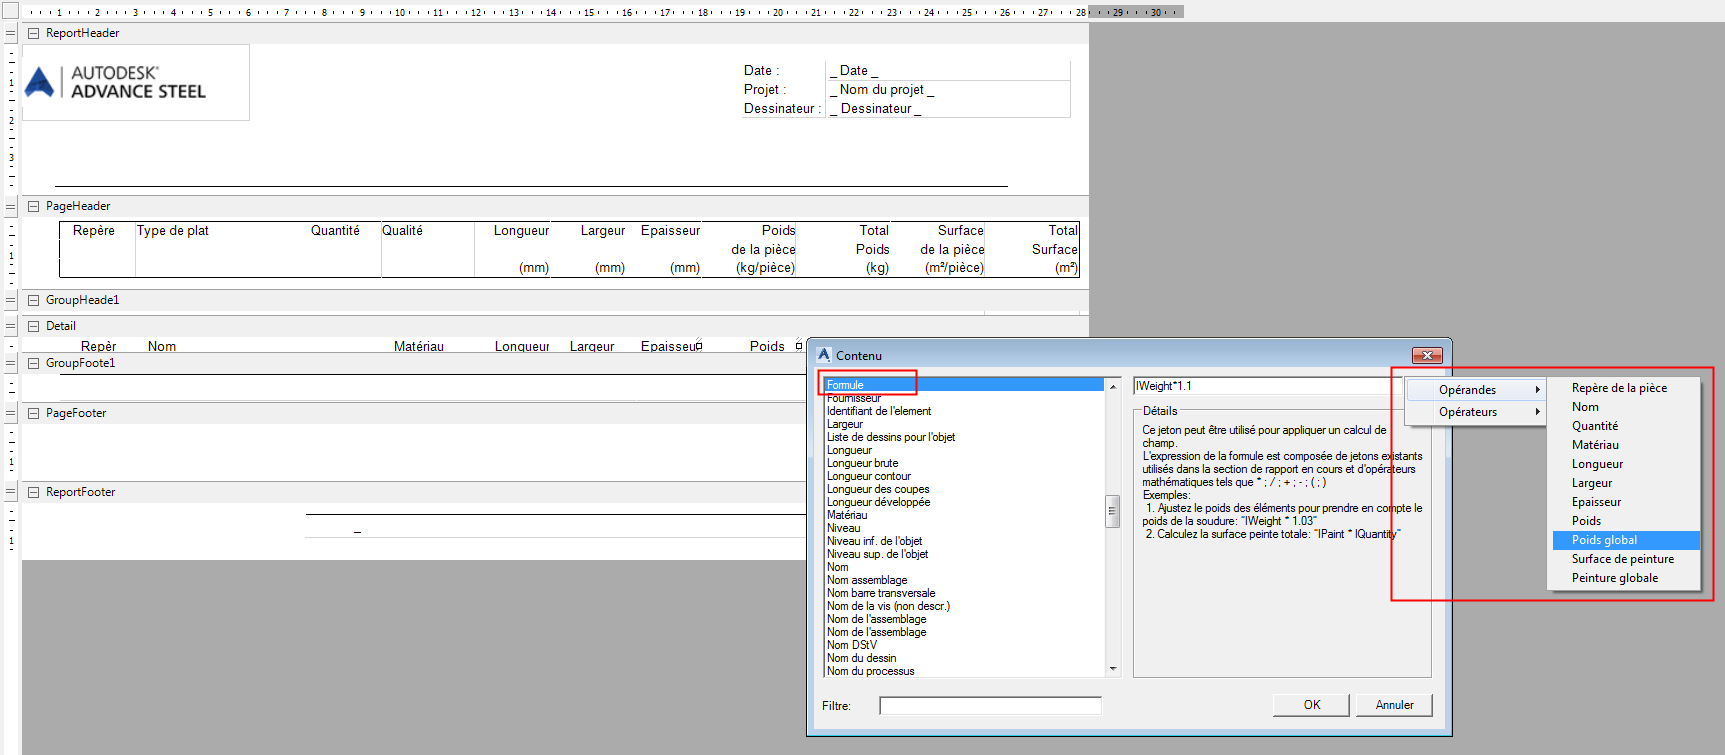This screenshot has height=755, width=1725.
Task: Choose Epaisseur in the Opérandes submenu
Action: (x=1626, y=502)
